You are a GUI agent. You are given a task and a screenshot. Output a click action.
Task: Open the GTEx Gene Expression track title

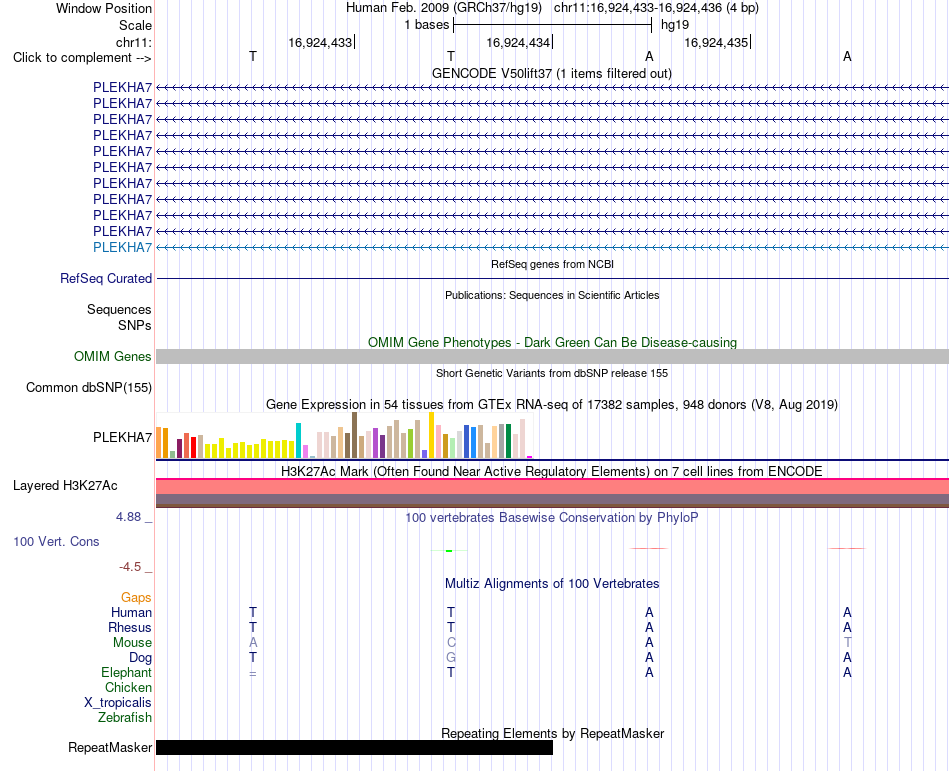click(552, 405)
